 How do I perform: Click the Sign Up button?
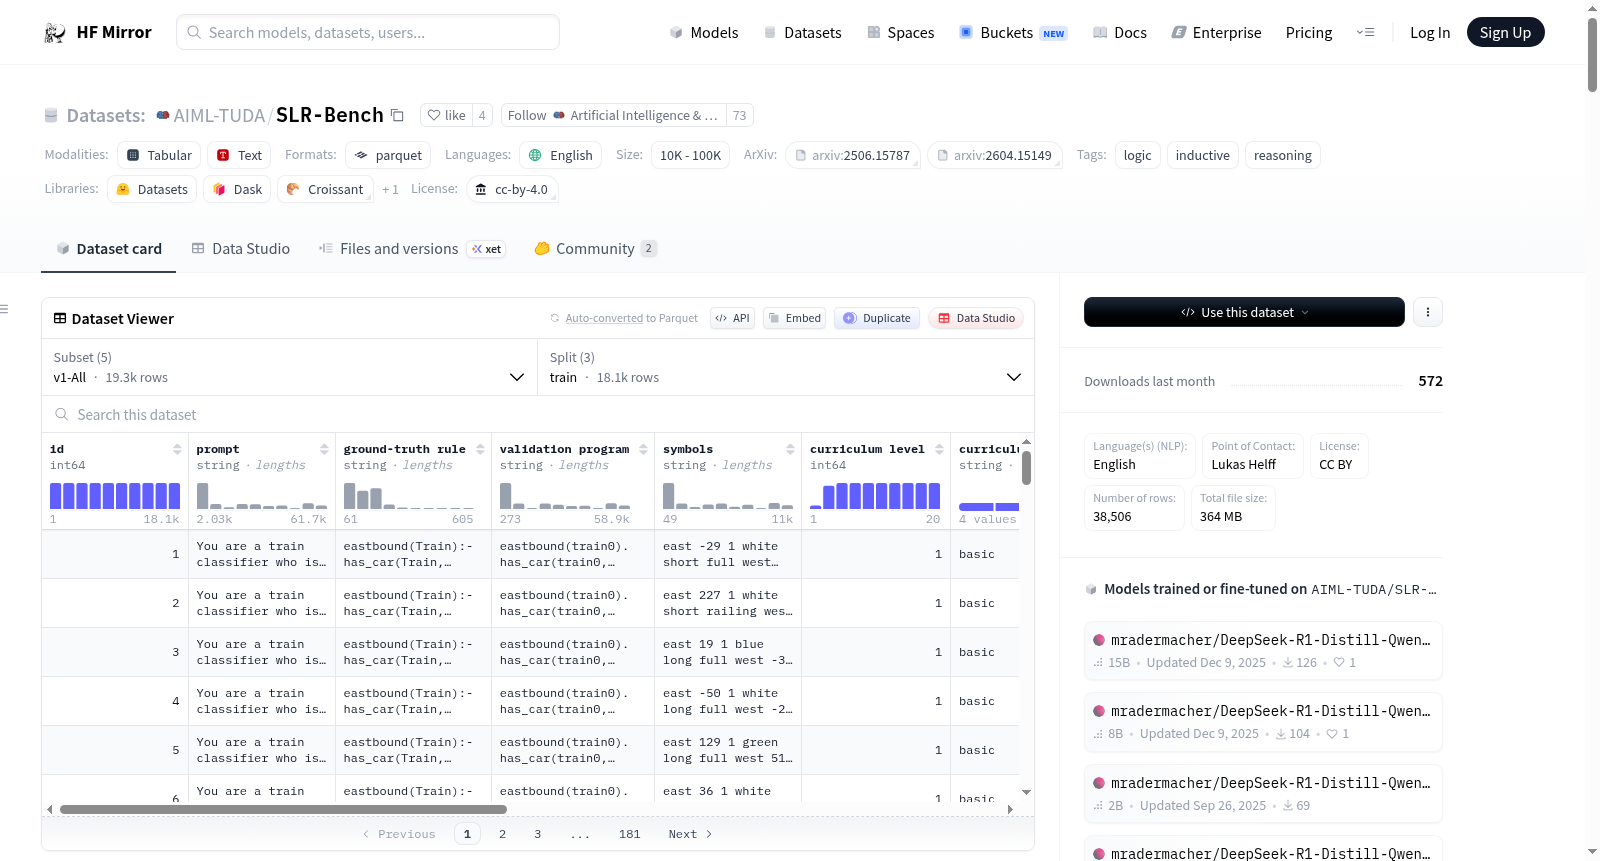point(1505,32)
